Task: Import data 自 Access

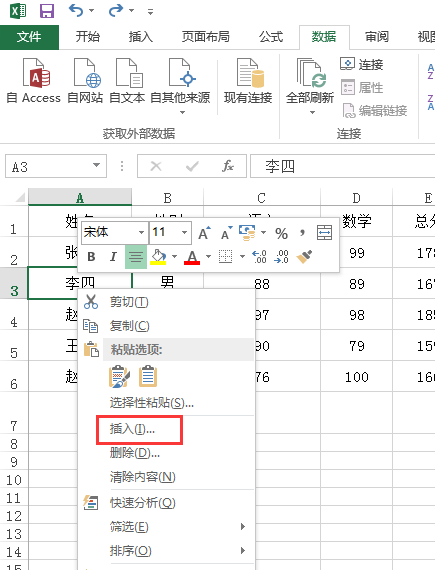Action: (34, 81)
